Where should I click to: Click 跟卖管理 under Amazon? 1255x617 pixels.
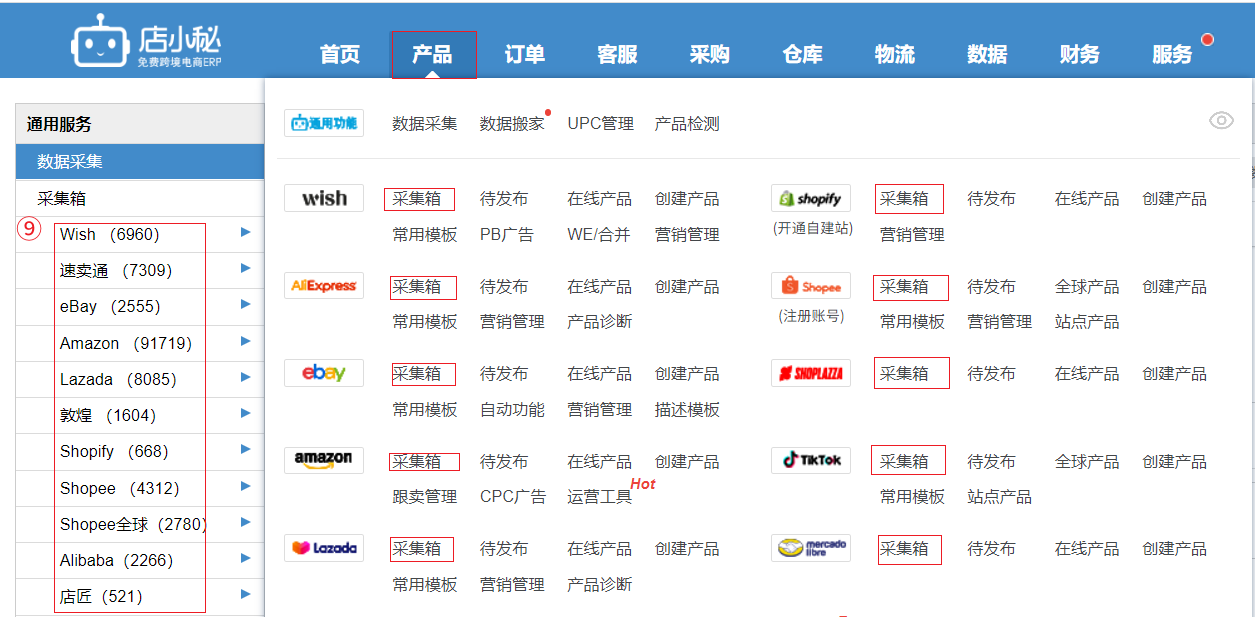(425, 497)
